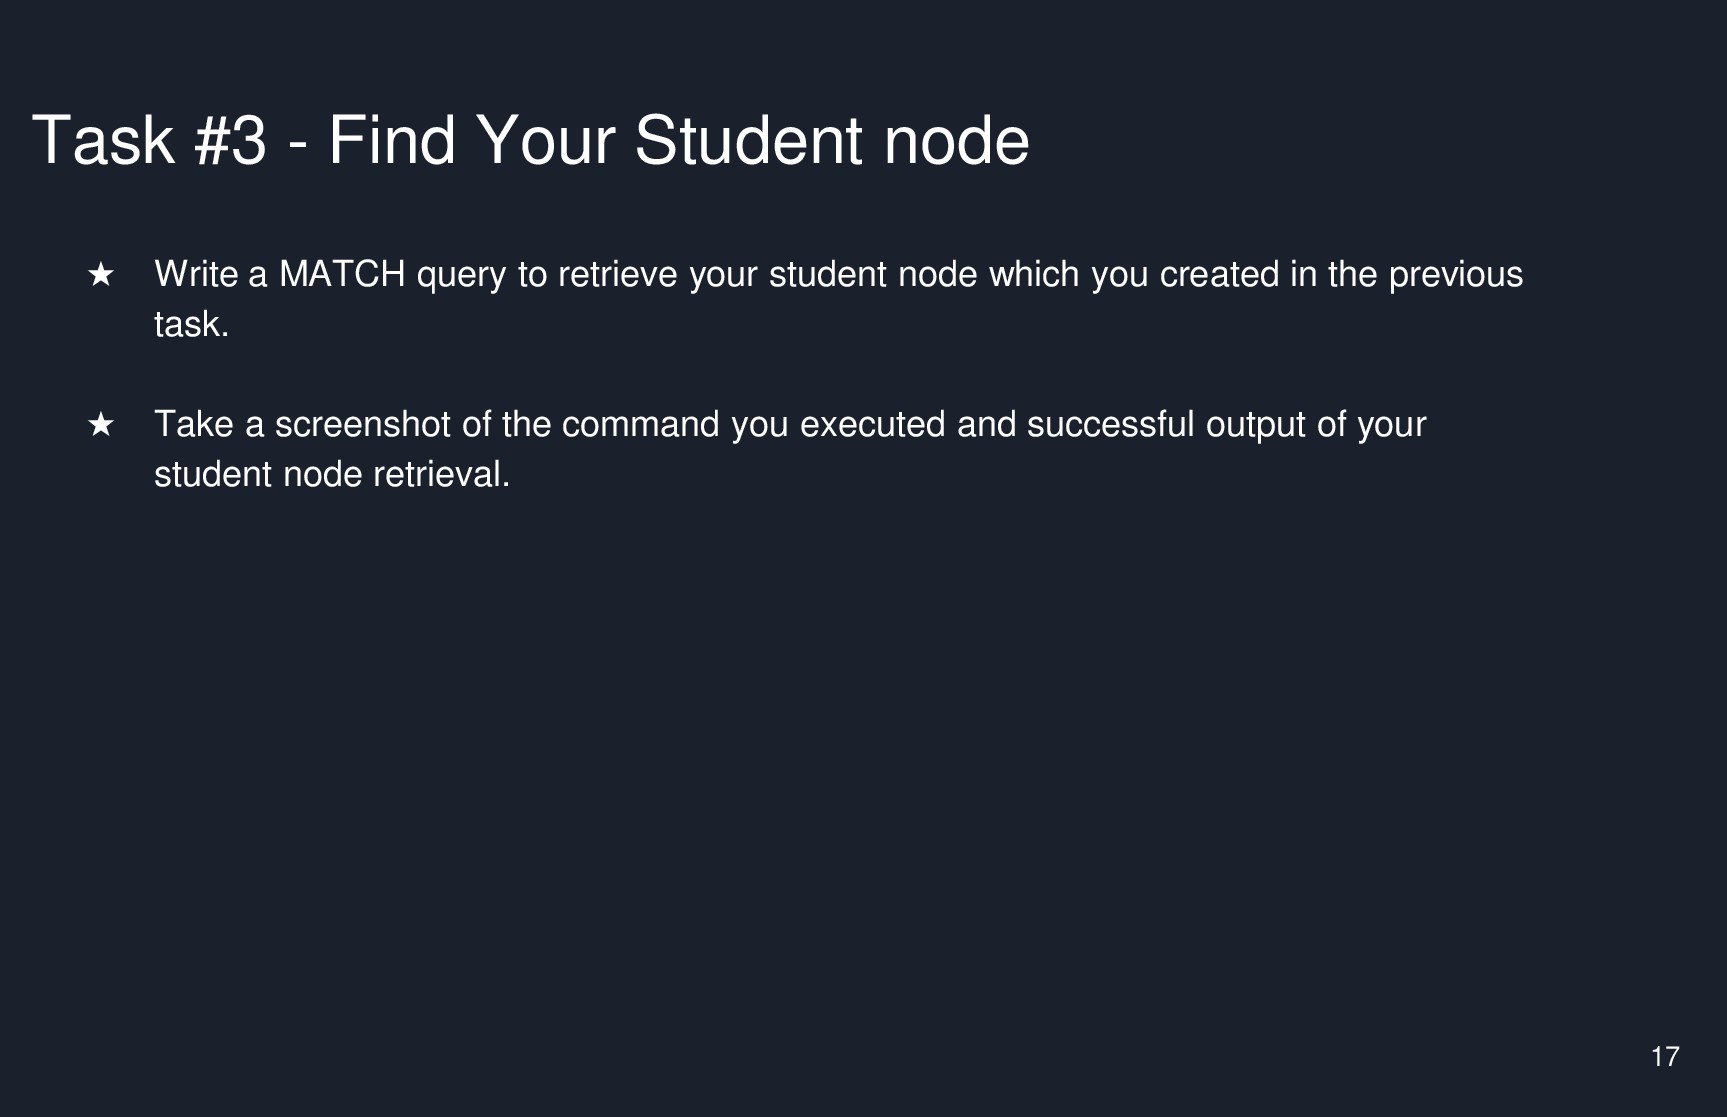Click the word "Write" starting the first bullet
Viewport: 1727px width, 1117px height.
point(196,274)
